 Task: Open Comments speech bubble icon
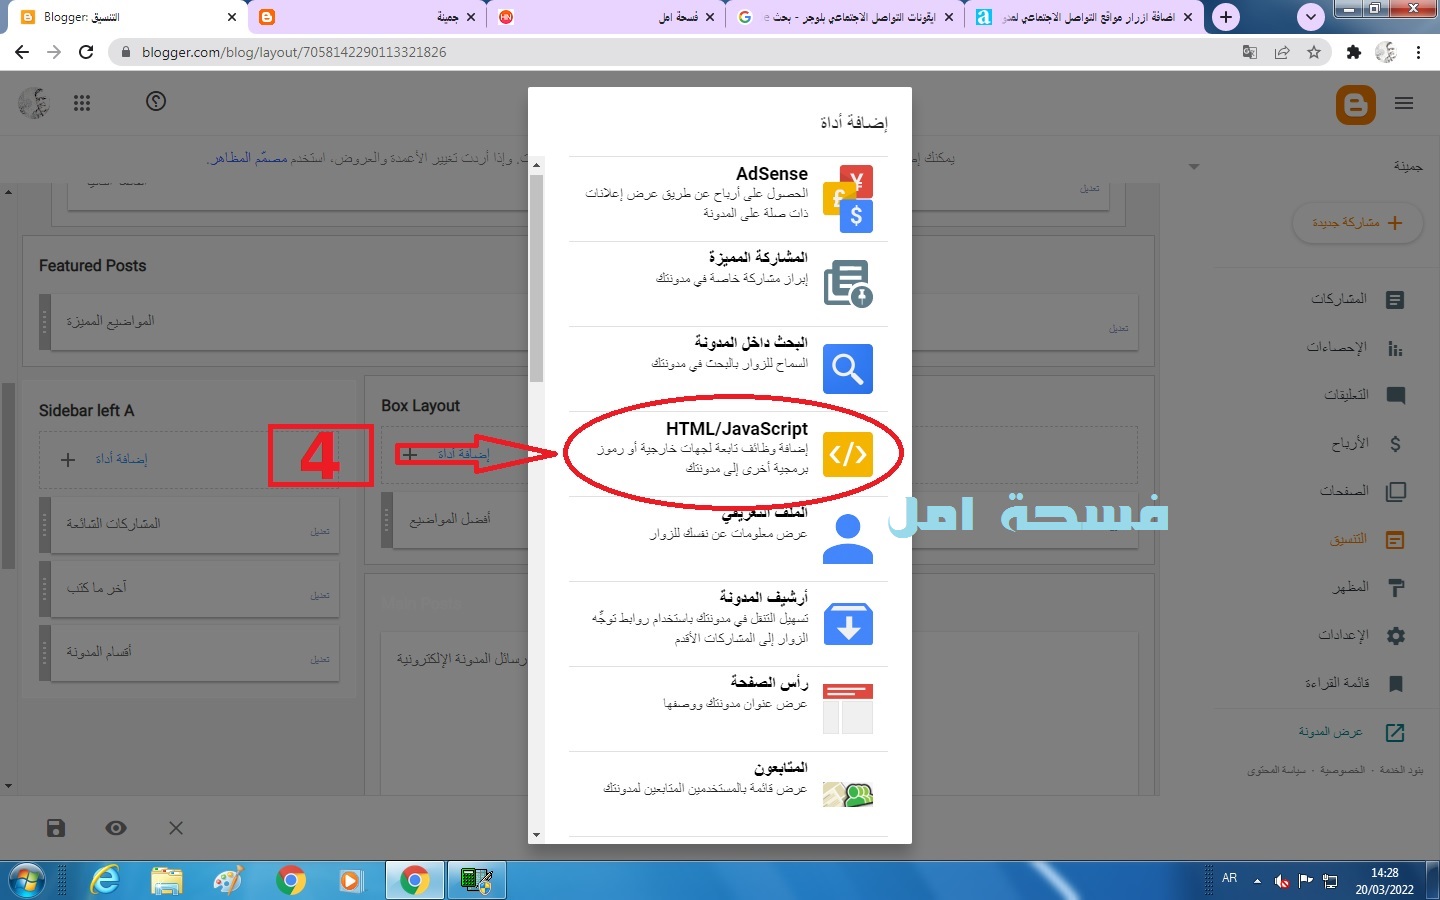point(1396,395)
